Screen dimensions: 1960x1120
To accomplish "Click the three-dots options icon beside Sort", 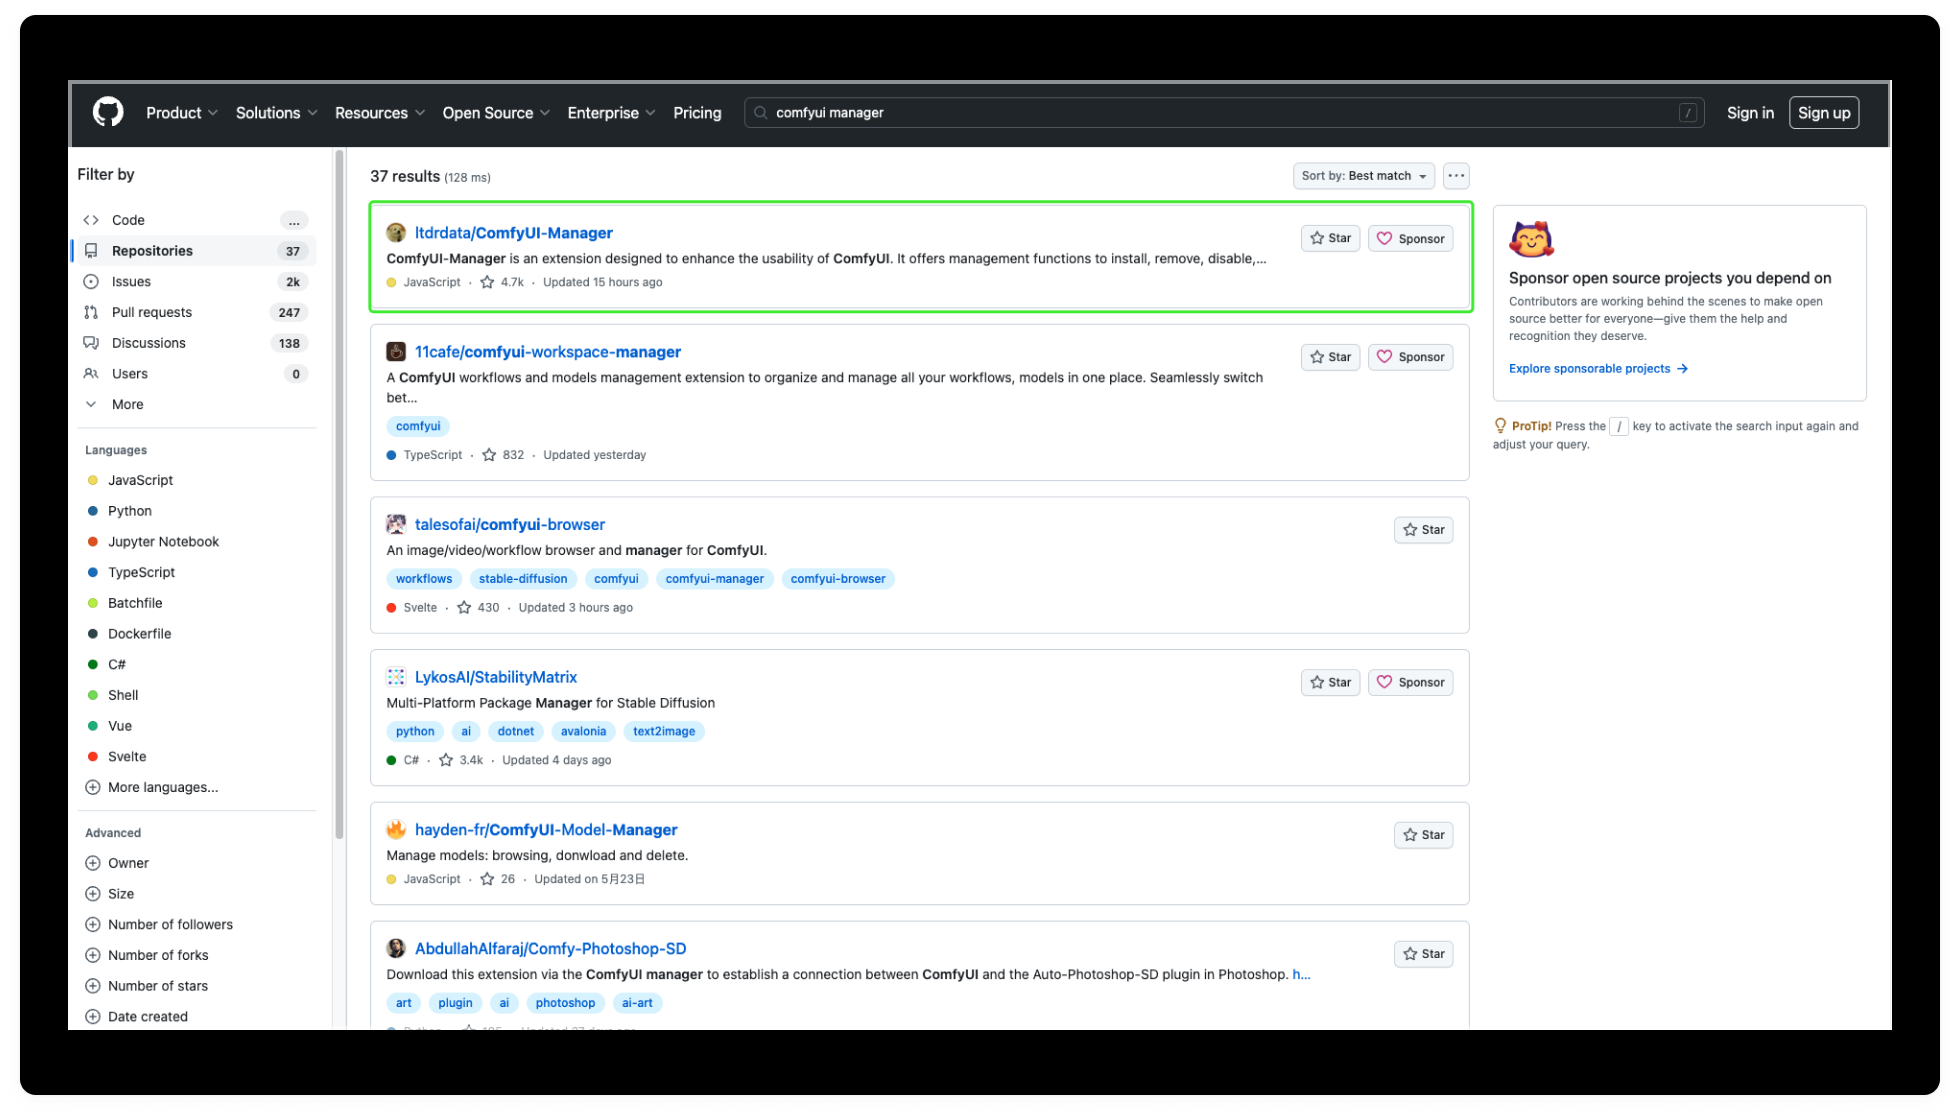I will click(1456, 176).
